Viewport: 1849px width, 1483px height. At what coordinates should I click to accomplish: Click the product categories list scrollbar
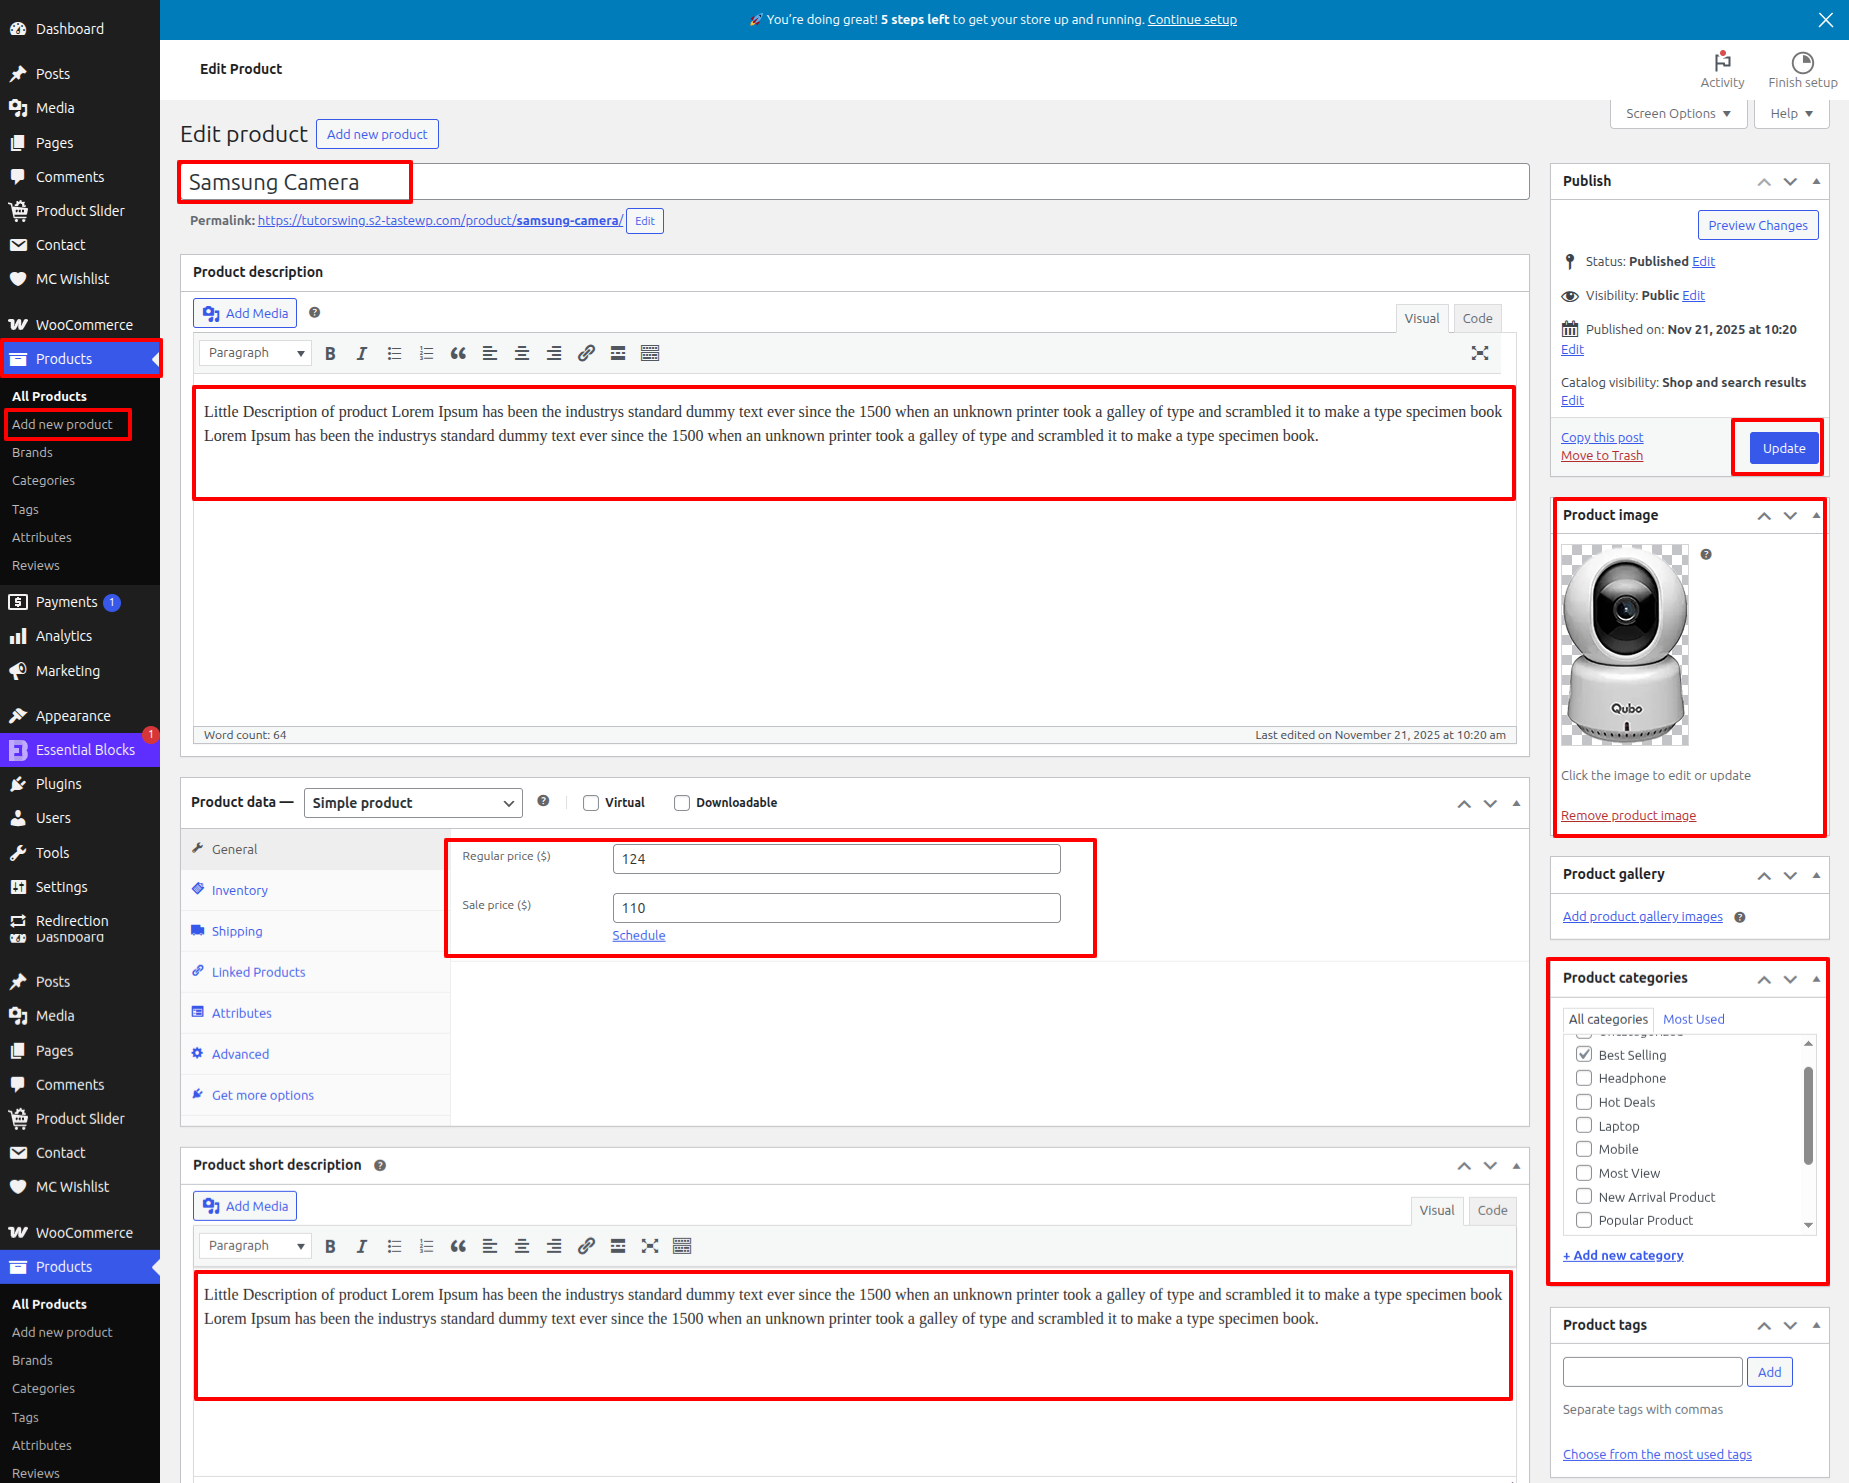coord(1808,1115)
